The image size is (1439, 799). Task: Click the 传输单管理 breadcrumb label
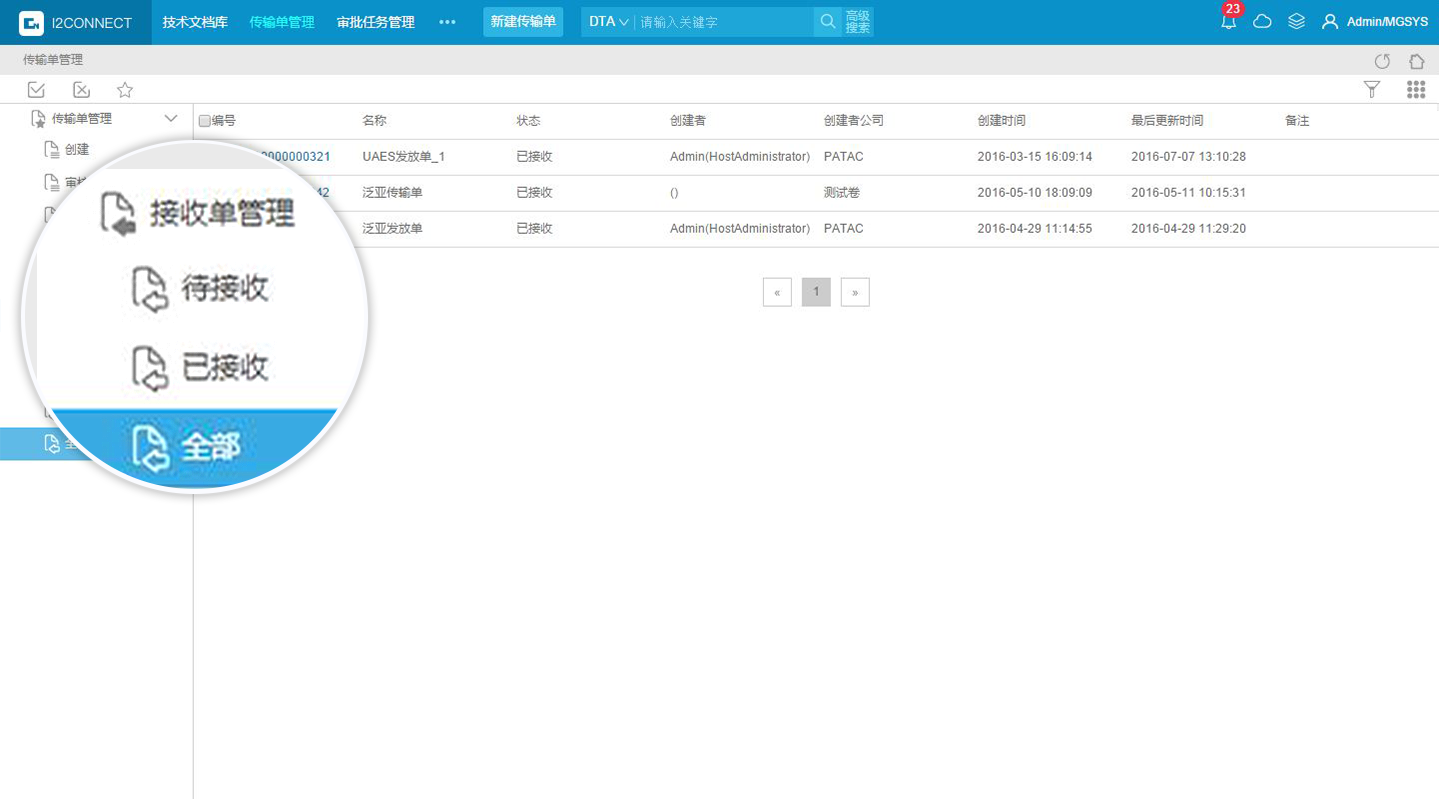click(53, 60)
